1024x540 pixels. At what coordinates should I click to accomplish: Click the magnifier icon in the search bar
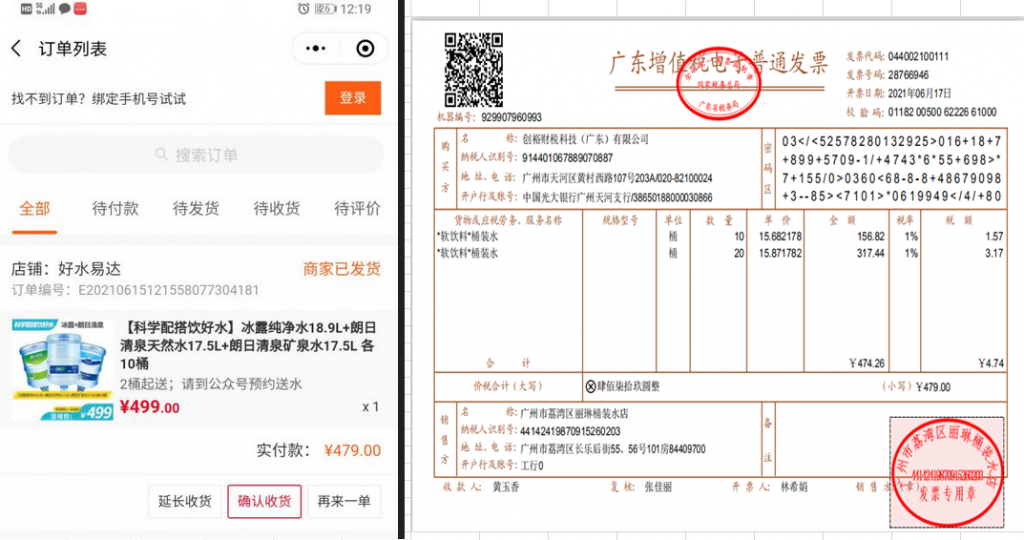[x=162, y=155]
